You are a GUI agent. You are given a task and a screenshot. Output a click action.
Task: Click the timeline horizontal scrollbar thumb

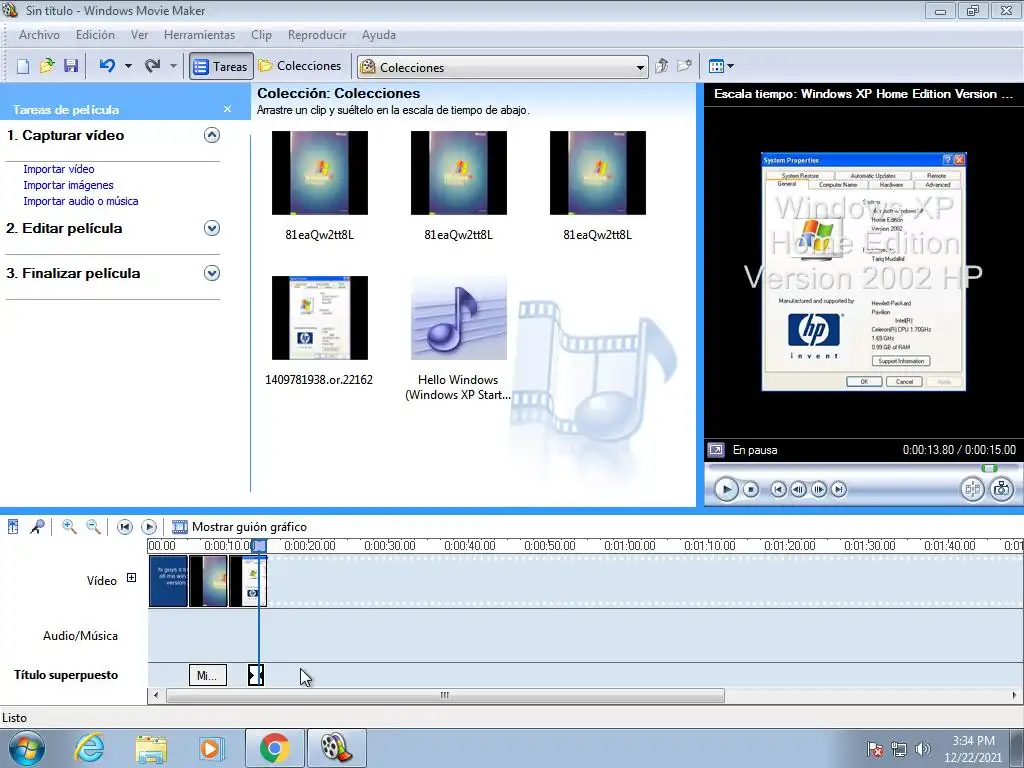445,696
